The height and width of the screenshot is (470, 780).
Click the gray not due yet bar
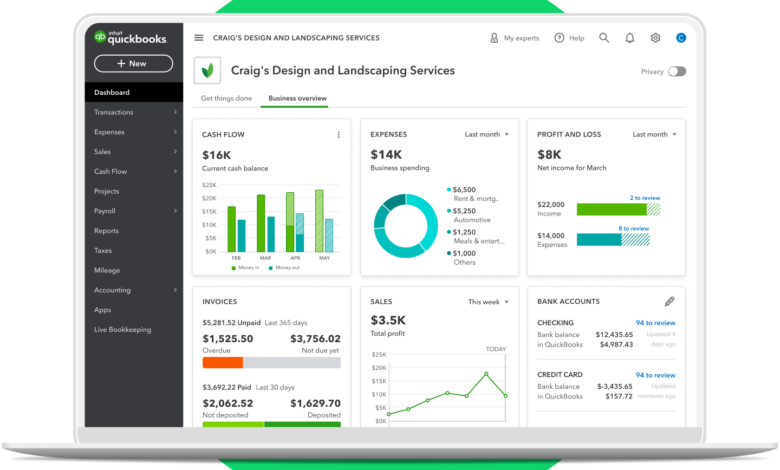coord(292,363)
